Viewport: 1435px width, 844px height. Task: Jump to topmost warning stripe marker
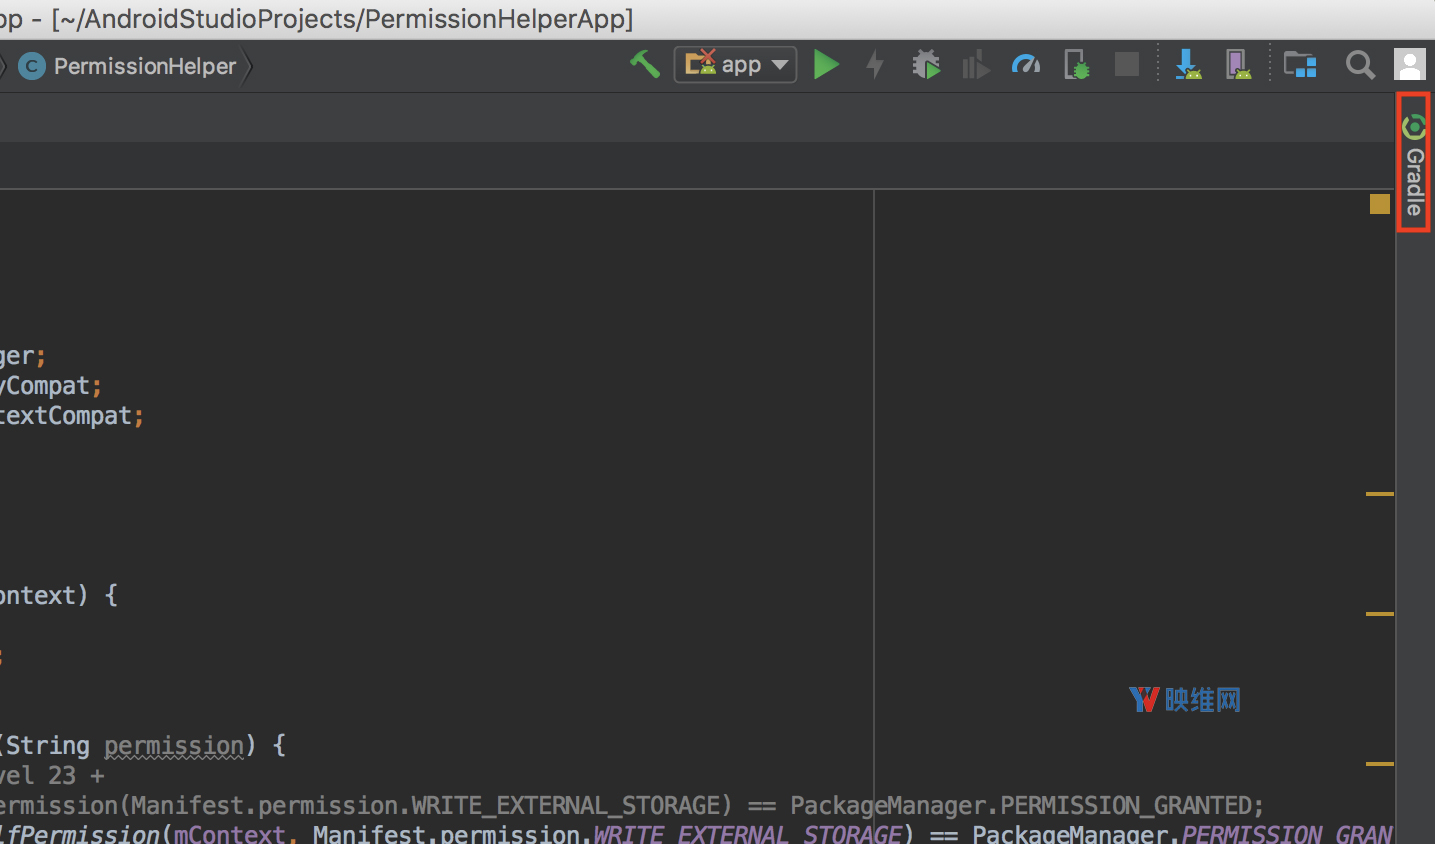point(1380,494)
